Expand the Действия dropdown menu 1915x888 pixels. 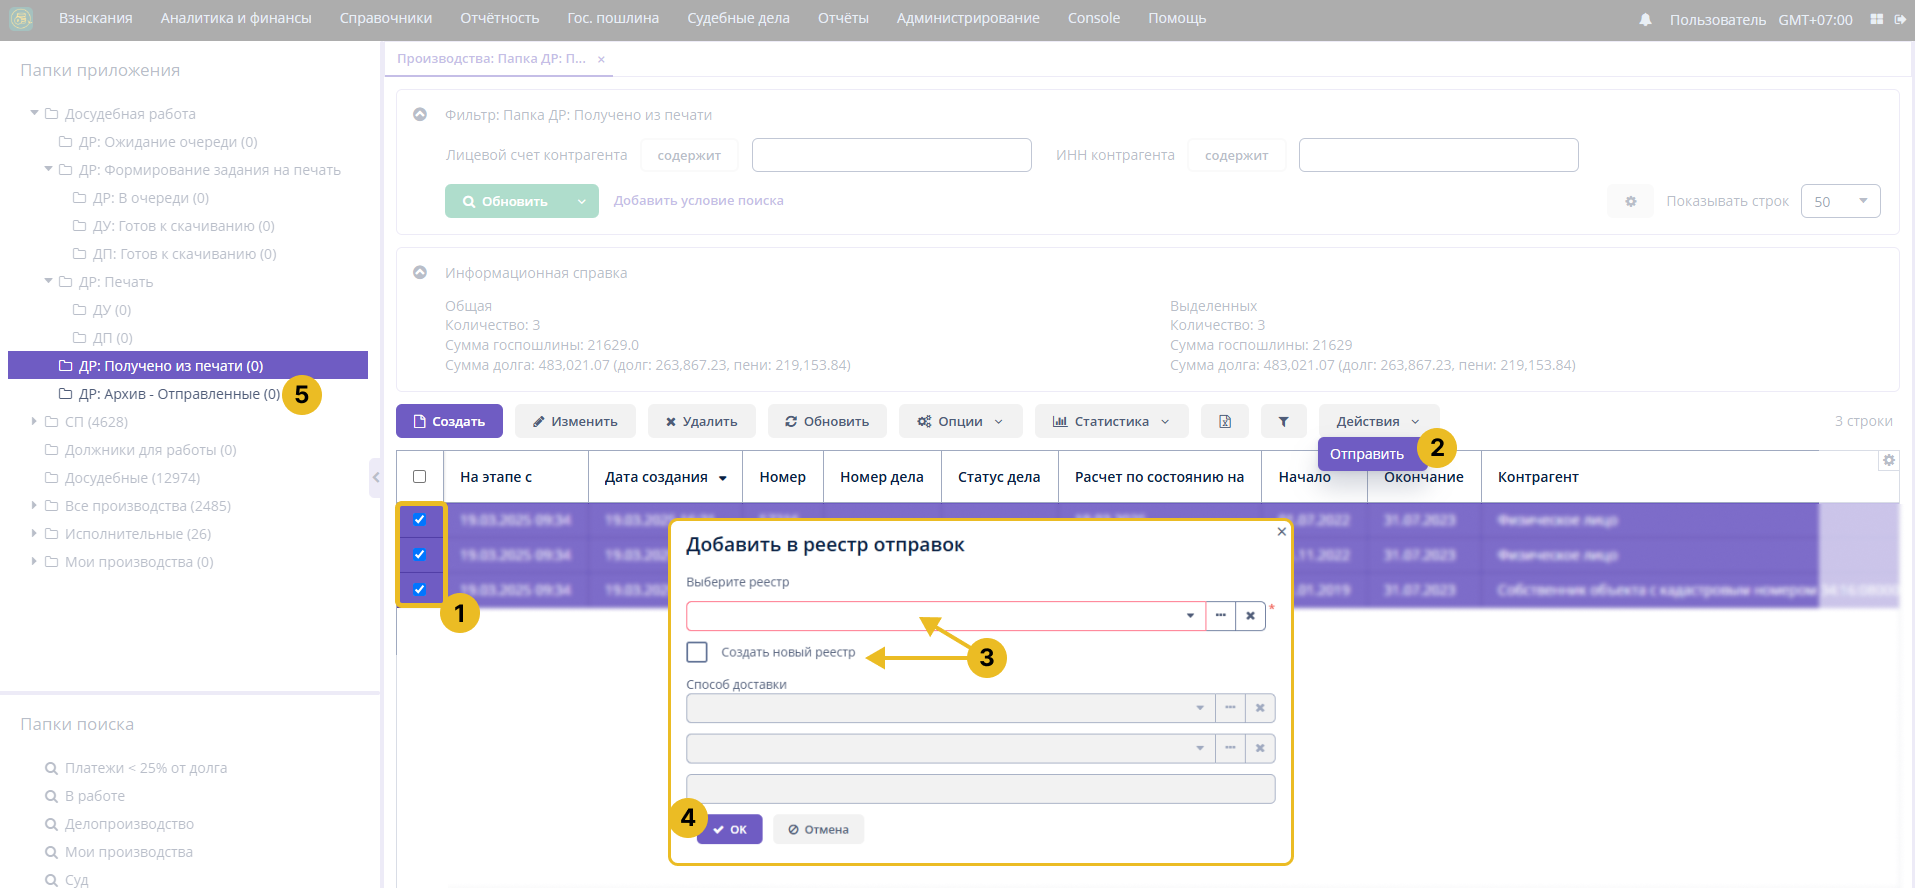[x=1377, y=422]
